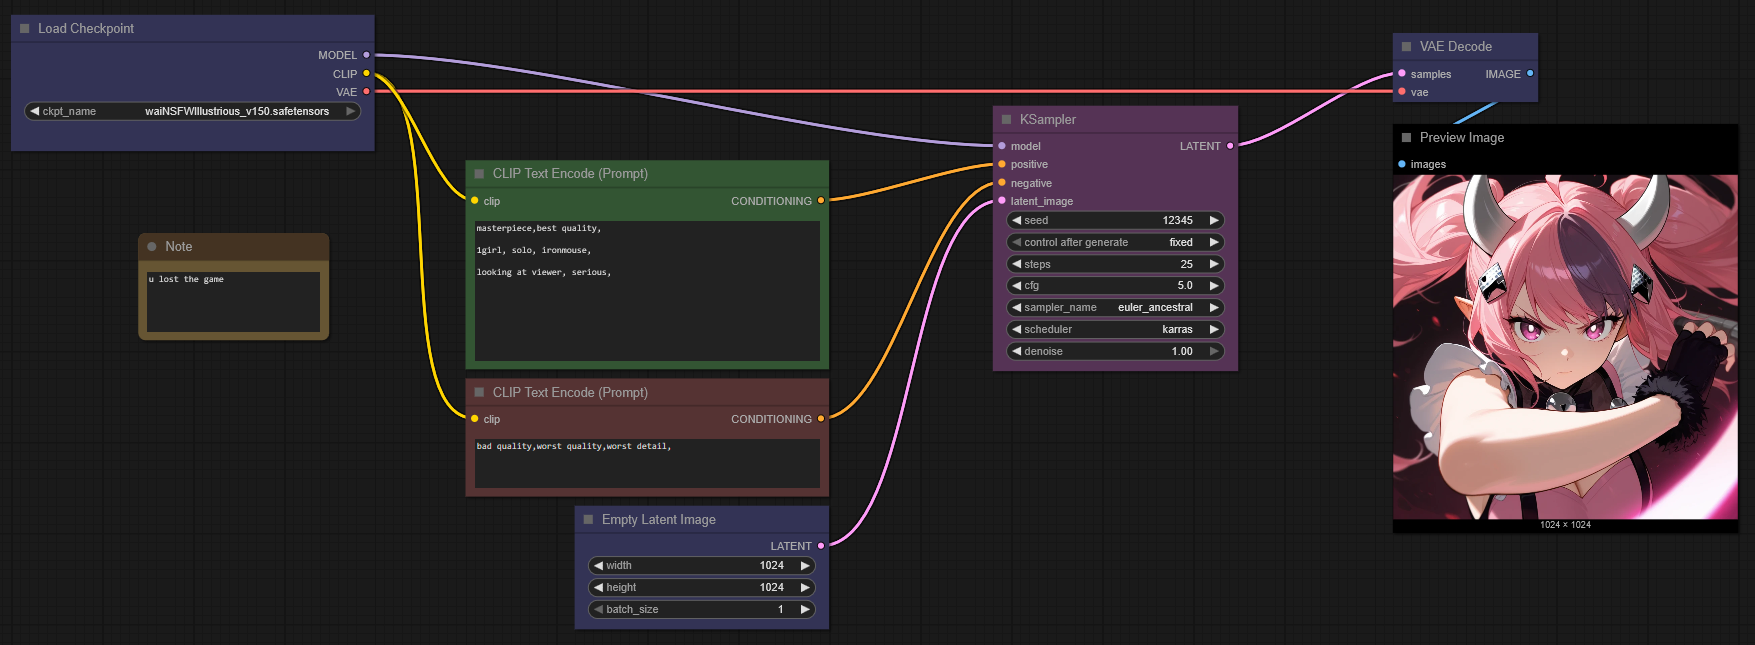This screenshot has height=645, width=1755.
Task: Click the model input socket on KSampler
Action: [x=1002, y=146]
